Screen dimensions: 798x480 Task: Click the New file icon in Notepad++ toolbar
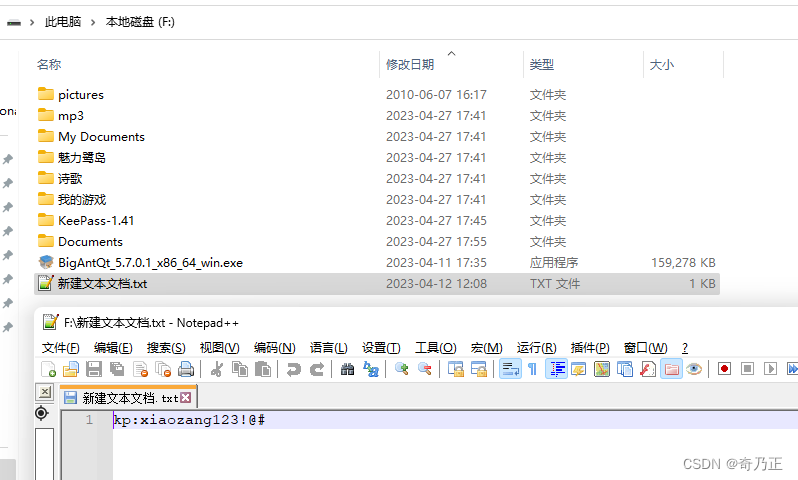(48, 369)
